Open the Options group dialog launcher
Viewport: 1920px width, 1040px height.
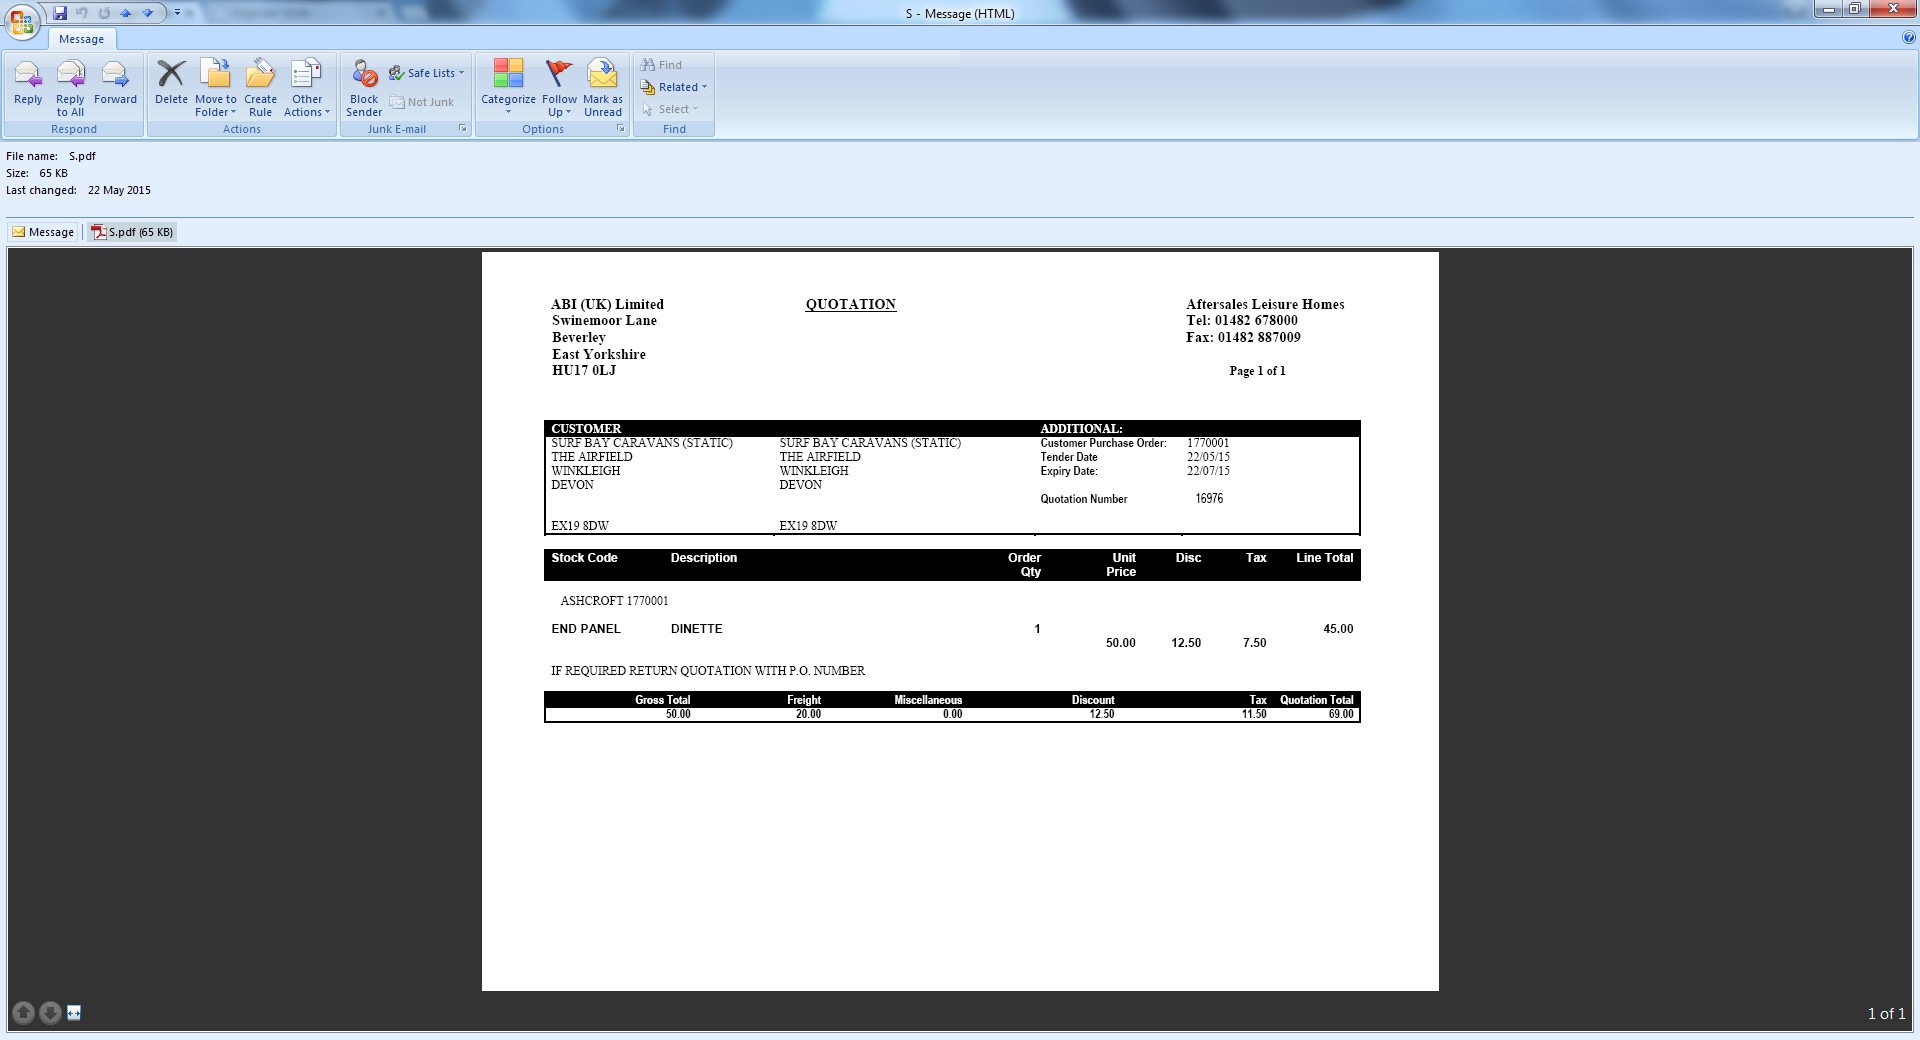(x=621, y=129)
